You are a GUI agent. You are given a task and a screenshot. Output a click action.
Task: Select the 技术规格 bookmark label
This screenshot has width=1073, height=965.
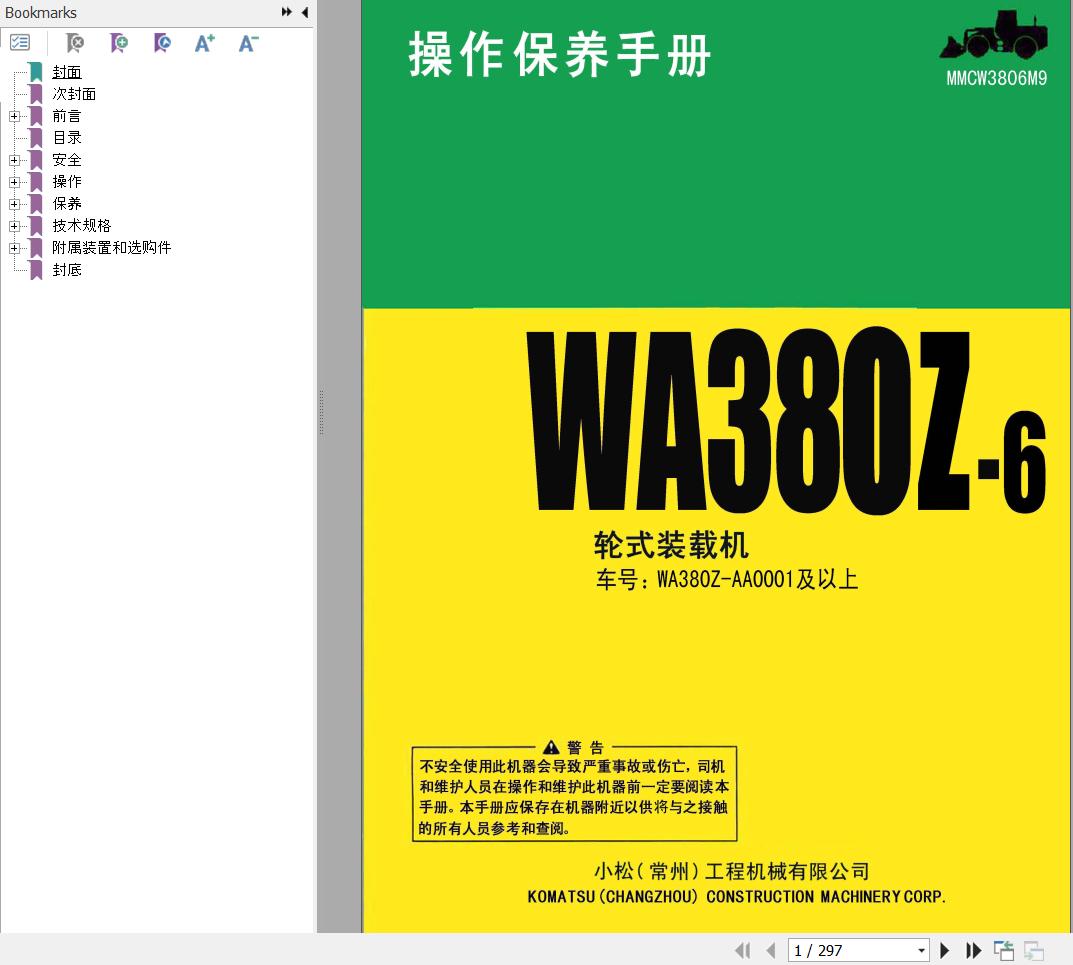click(x=81, y=225)
